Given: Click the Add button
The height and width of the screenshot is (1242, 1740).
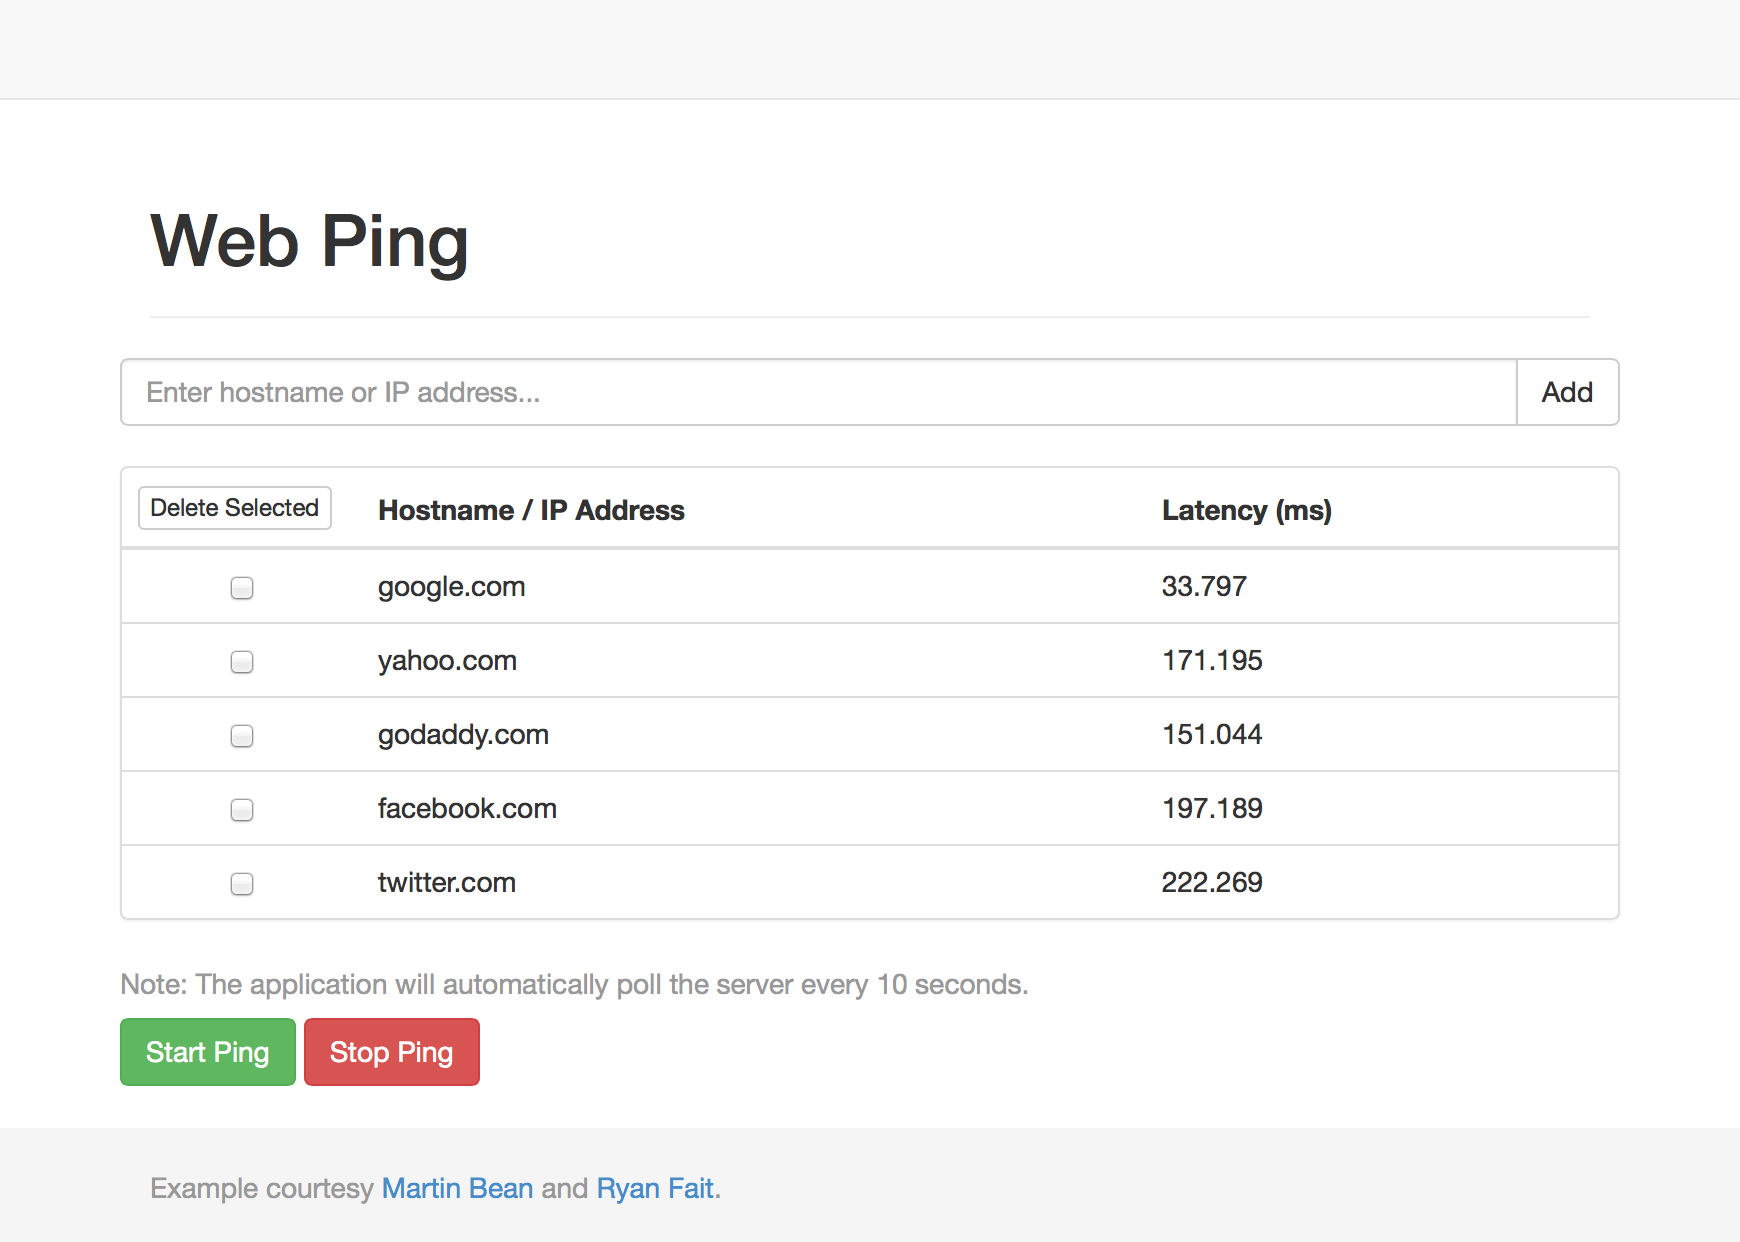Looking at the screenshot, I should [x=1567, y=392].
